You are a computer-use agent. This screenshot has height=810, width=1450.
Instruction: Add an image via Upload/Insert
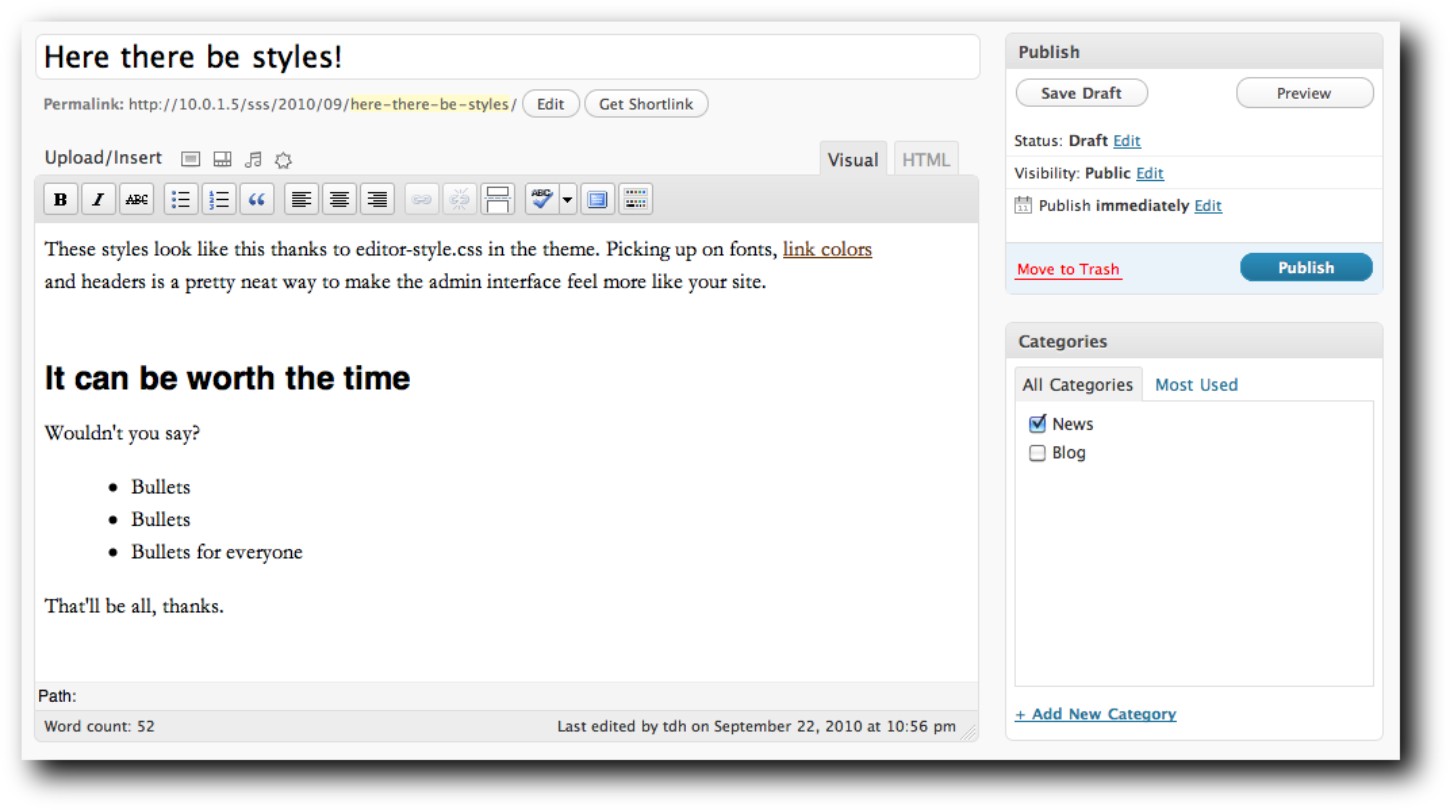[191, 159]
